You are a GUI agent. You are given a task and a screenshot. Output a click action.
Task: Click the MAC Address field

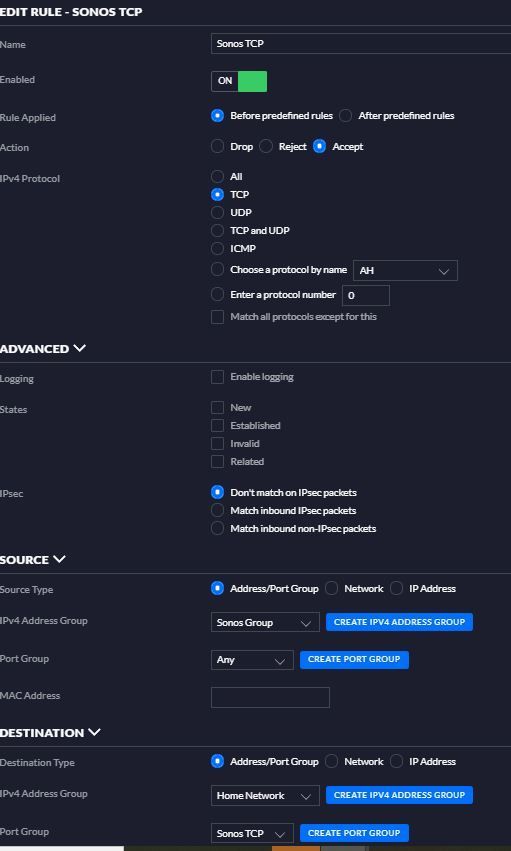coord(270,697)
